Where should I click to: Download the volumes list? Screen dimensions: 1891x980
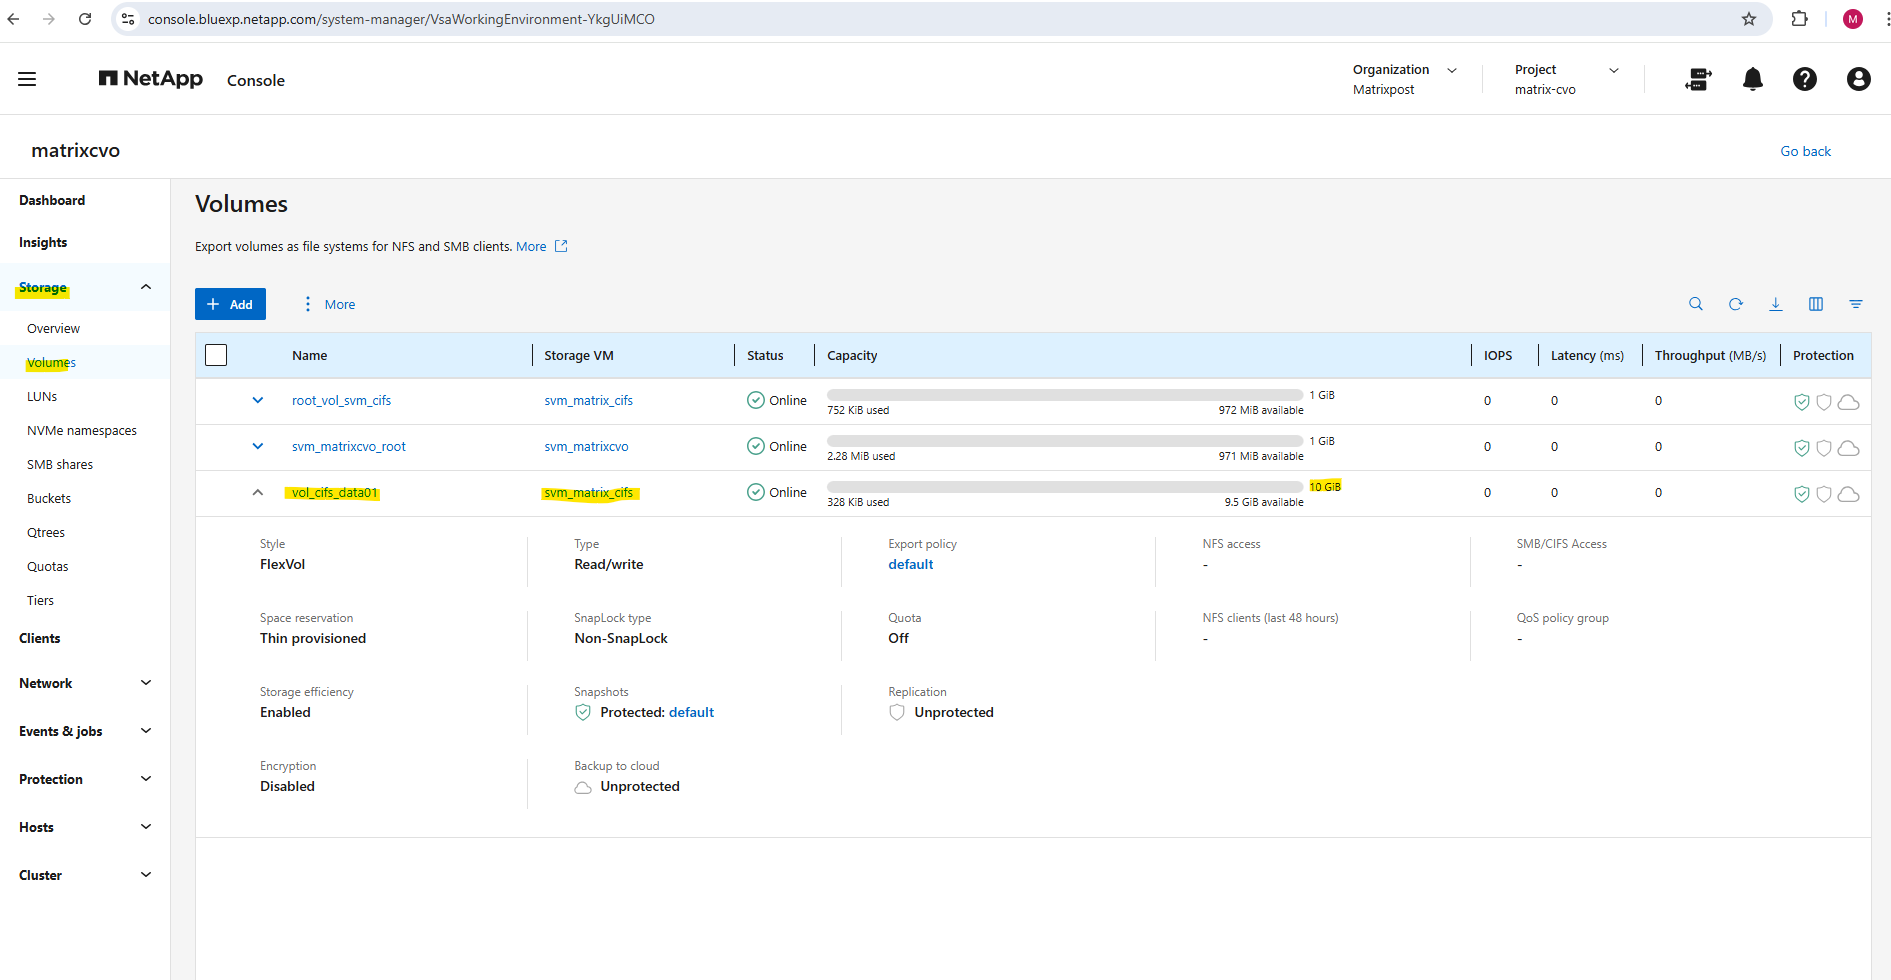tap(1775, 304)
